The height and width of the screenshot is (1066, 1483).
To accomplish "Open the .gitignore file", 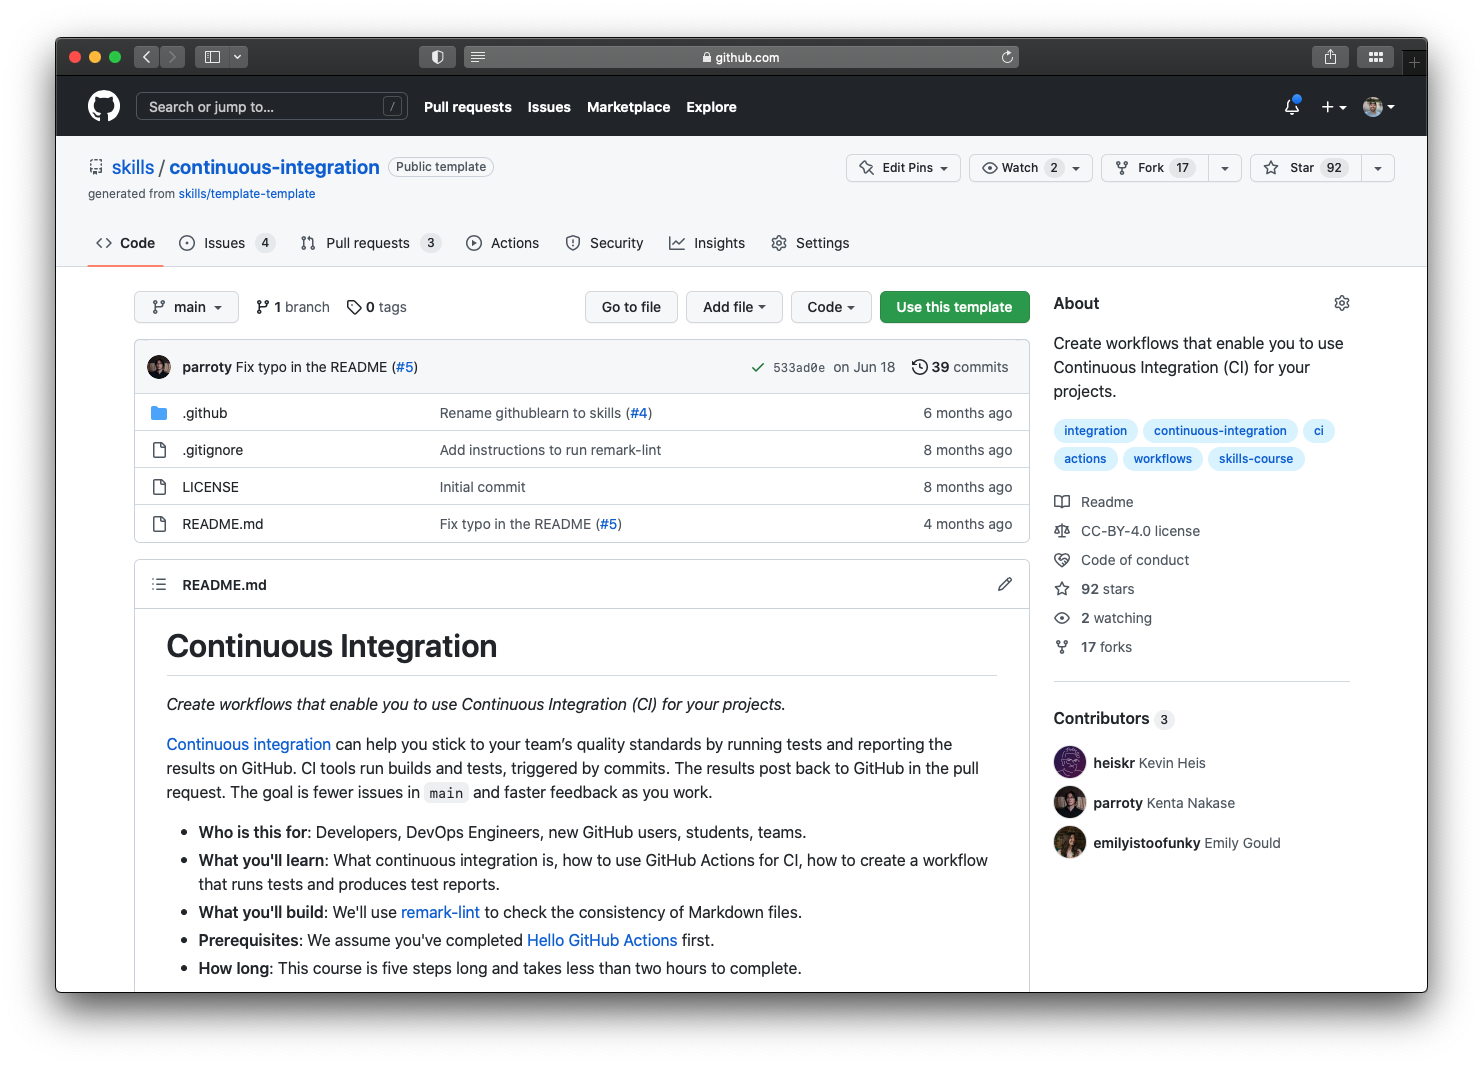I will click(213, 450).
